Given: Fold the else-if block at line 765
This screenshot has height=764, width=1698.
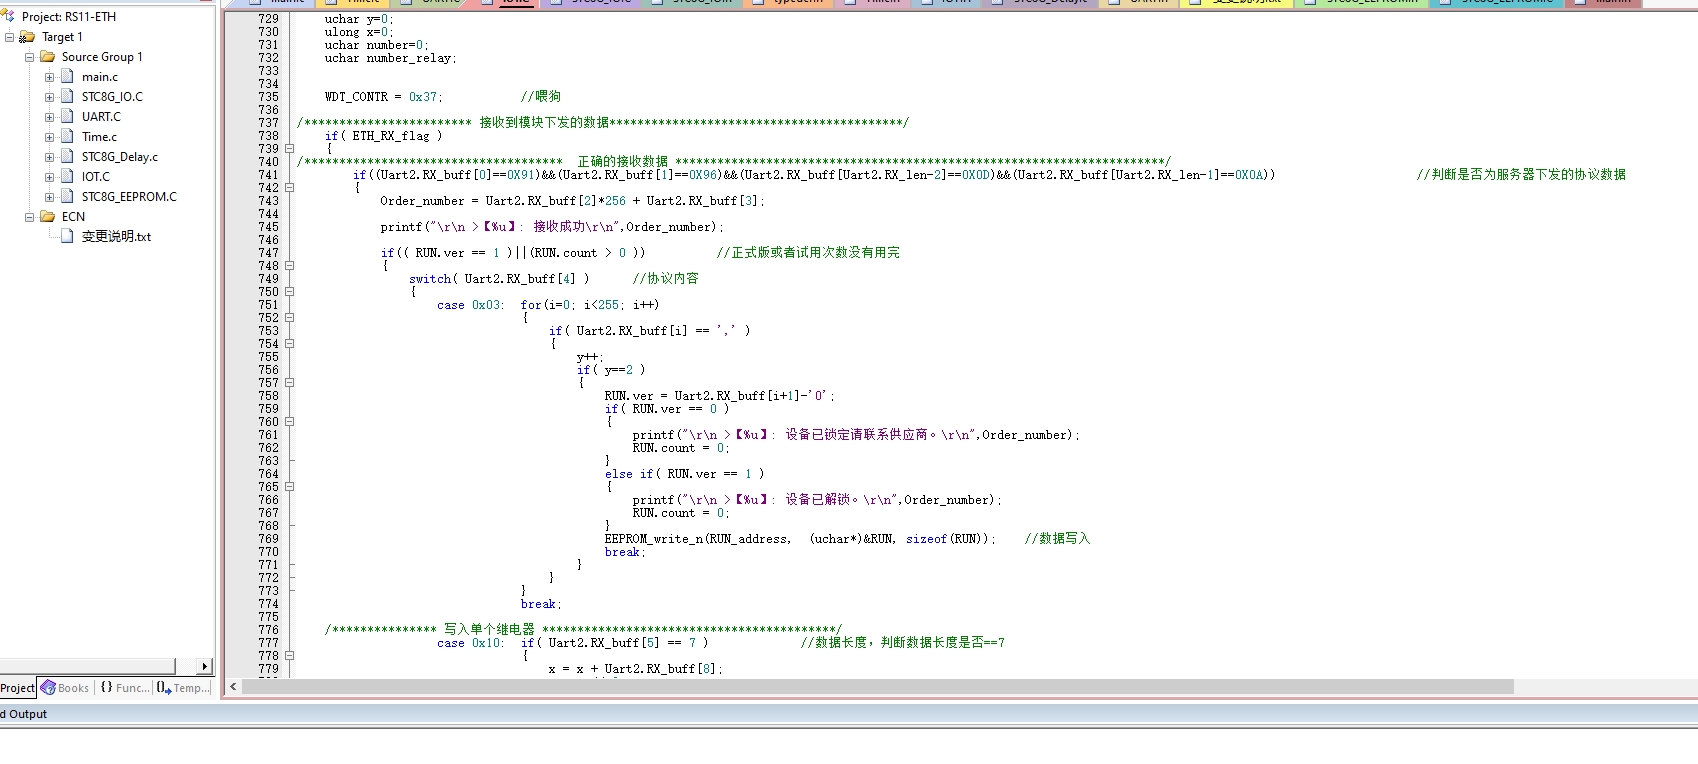Looking at the screenshot, I should [x=289, y=486].
